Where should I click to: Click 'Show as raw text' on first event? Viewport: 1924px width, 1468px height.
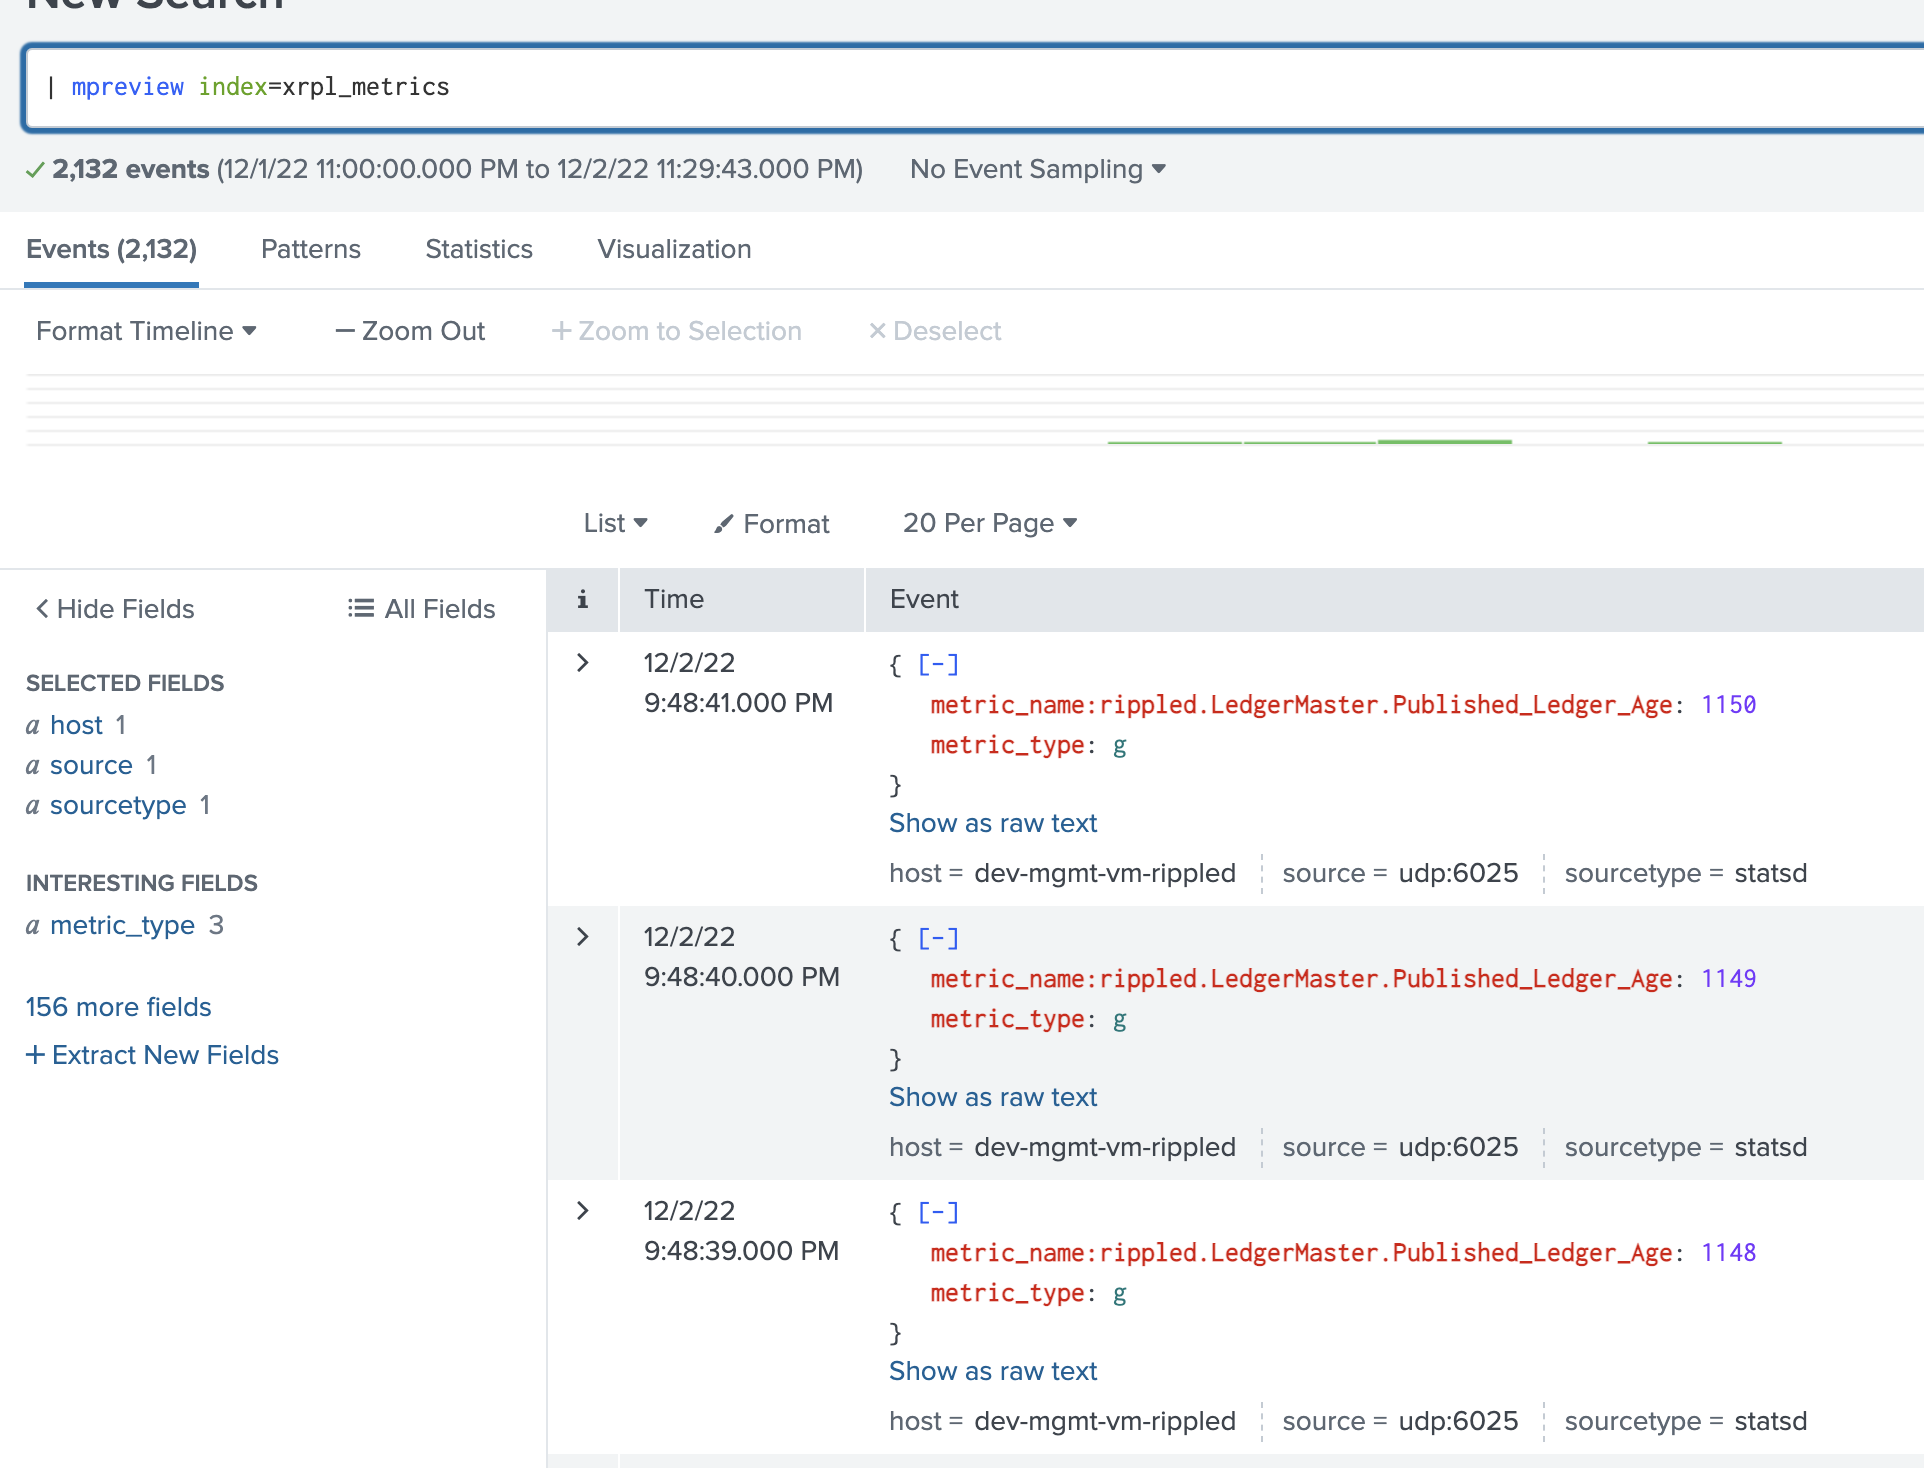[992, 822]
